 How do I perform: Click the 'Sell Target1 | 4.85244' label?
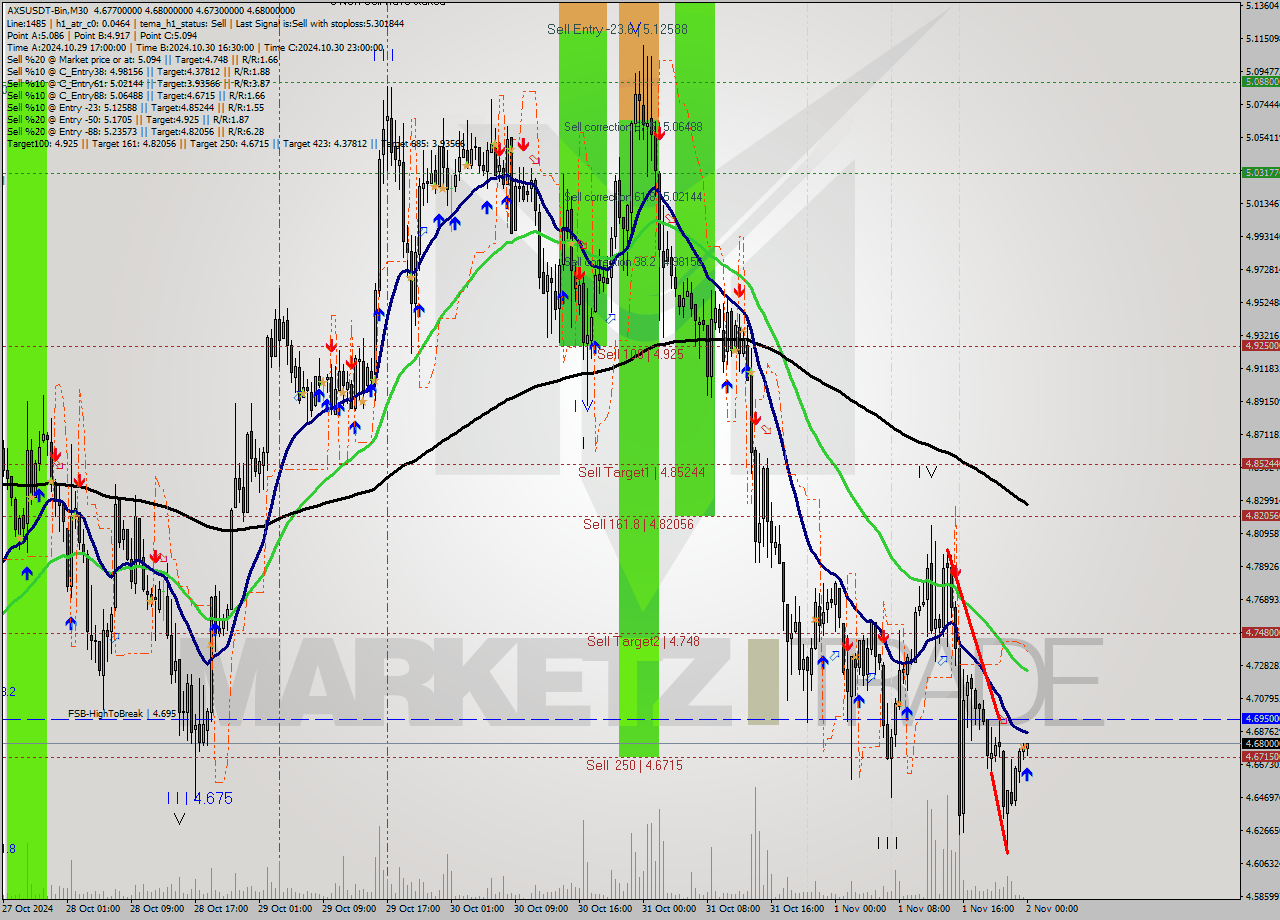pos(642,472)
